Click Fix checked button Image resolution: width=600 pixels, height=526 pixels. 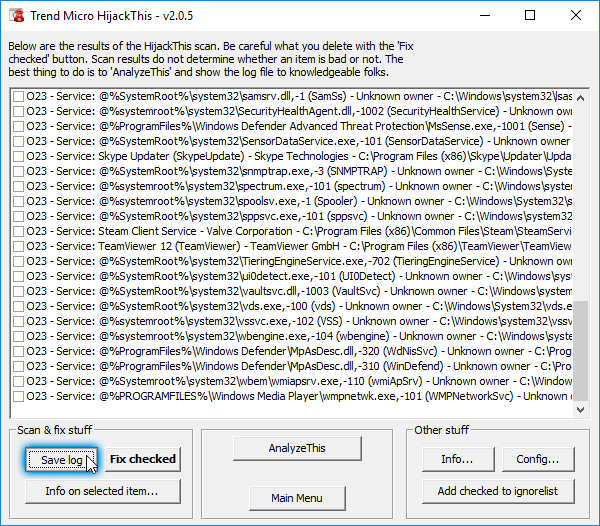point(143,459)
